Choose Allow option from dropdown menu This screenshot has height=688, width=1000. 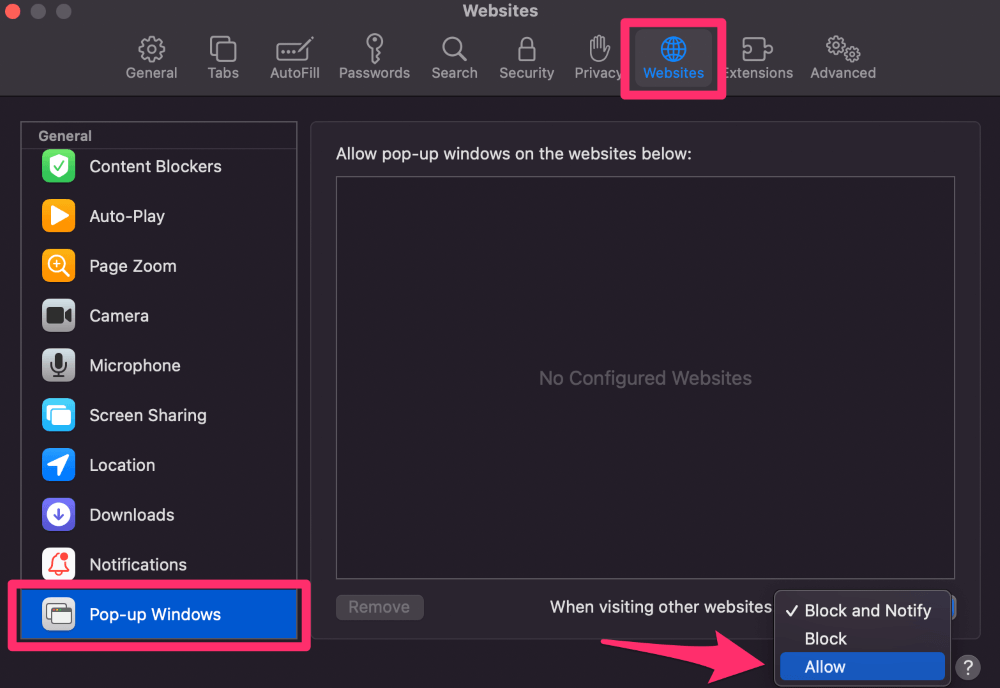pyautogui.click(x=862, y=667)
